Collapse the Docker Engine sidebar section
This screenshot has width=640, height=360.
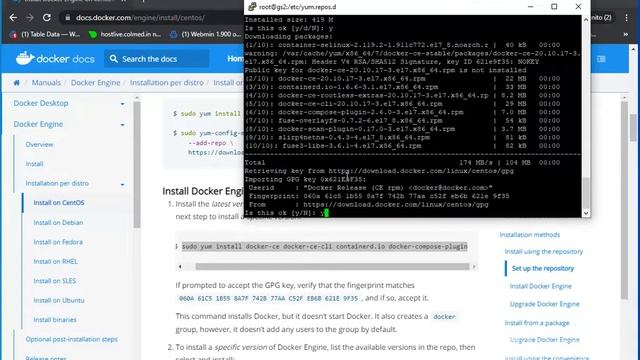(122, 124)
